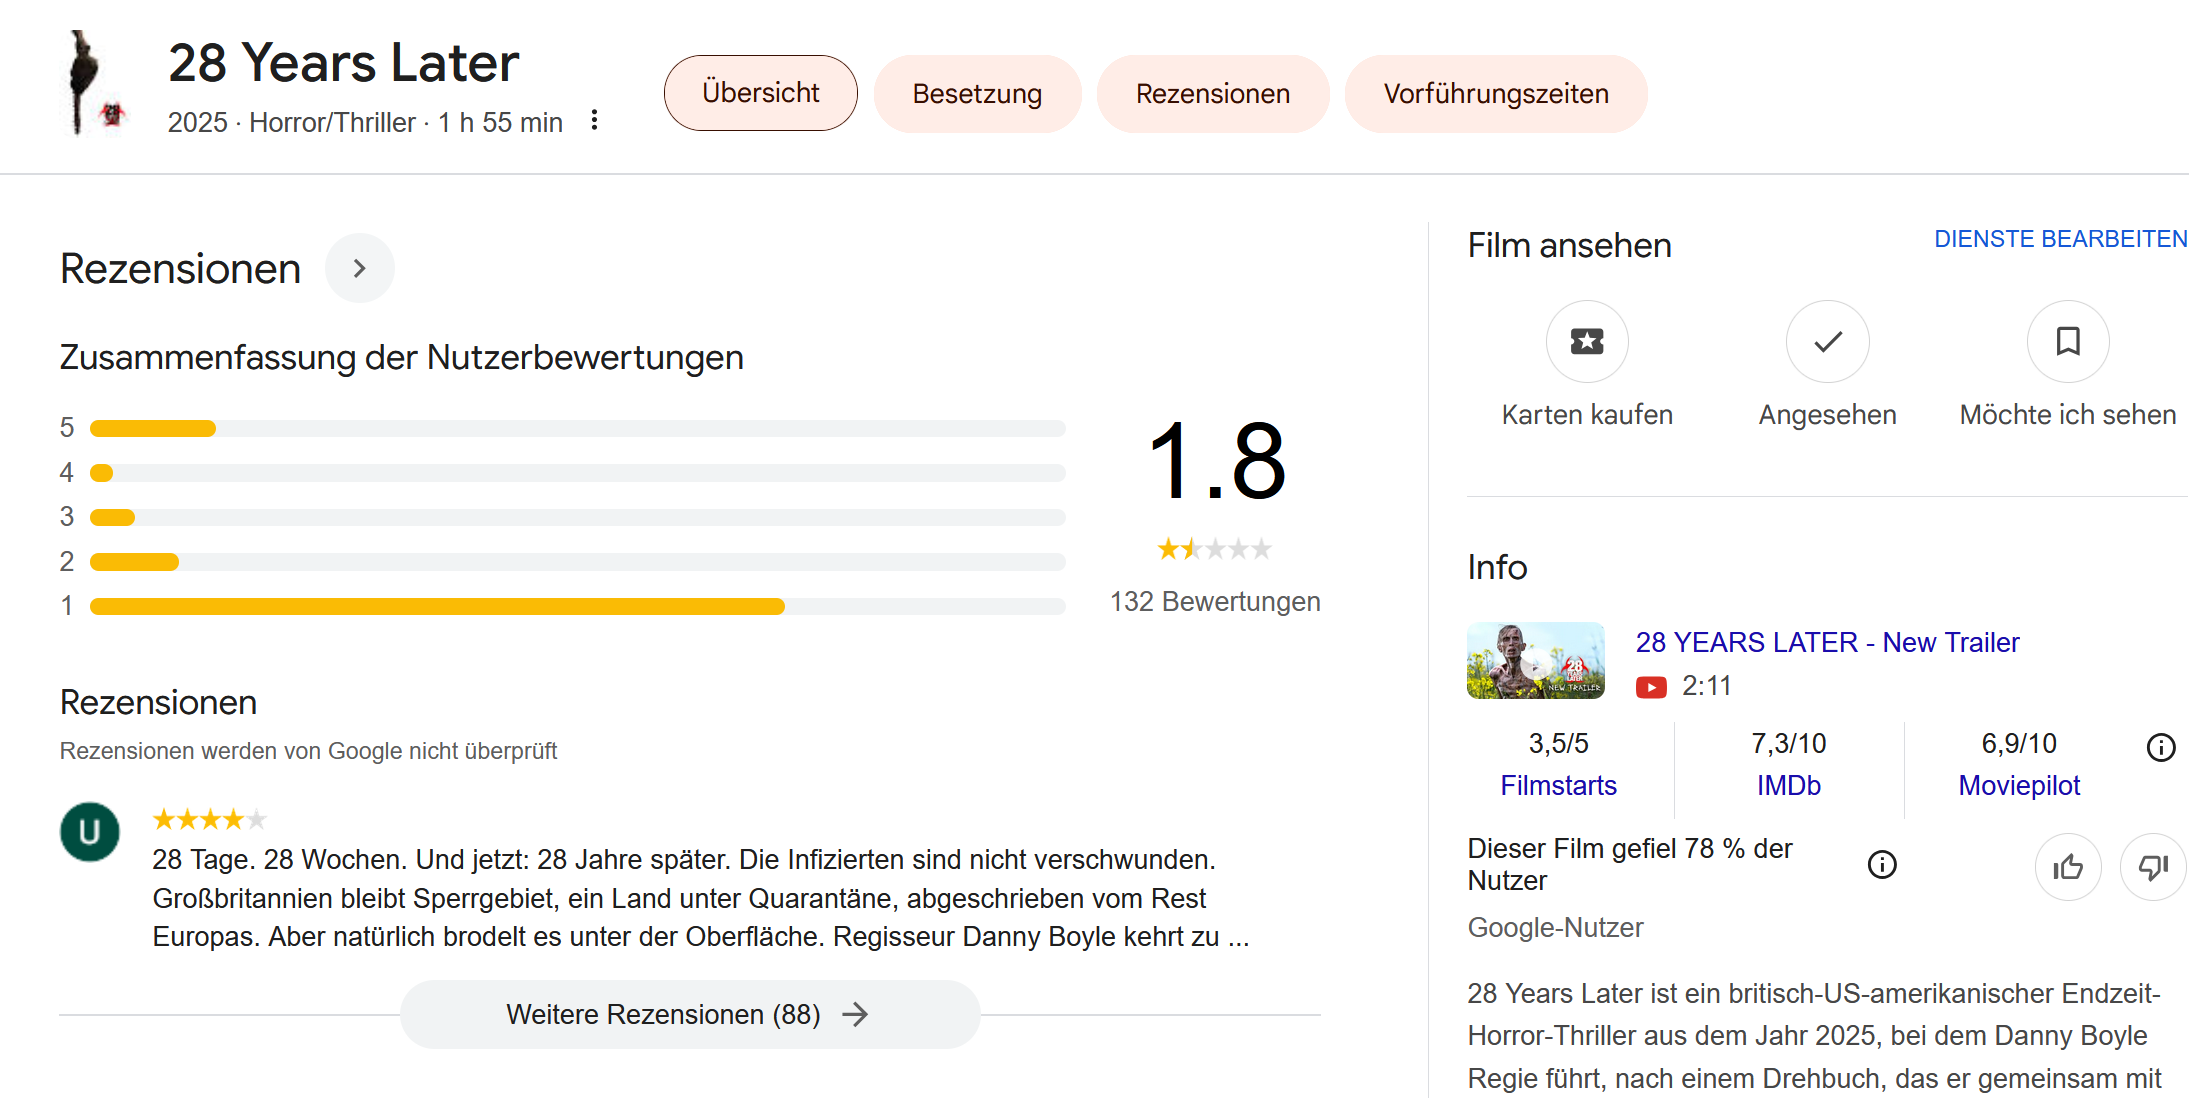Click DIENSTE BEARBEITEN link
The image size is (2189, 1098).
point(2061,239)
